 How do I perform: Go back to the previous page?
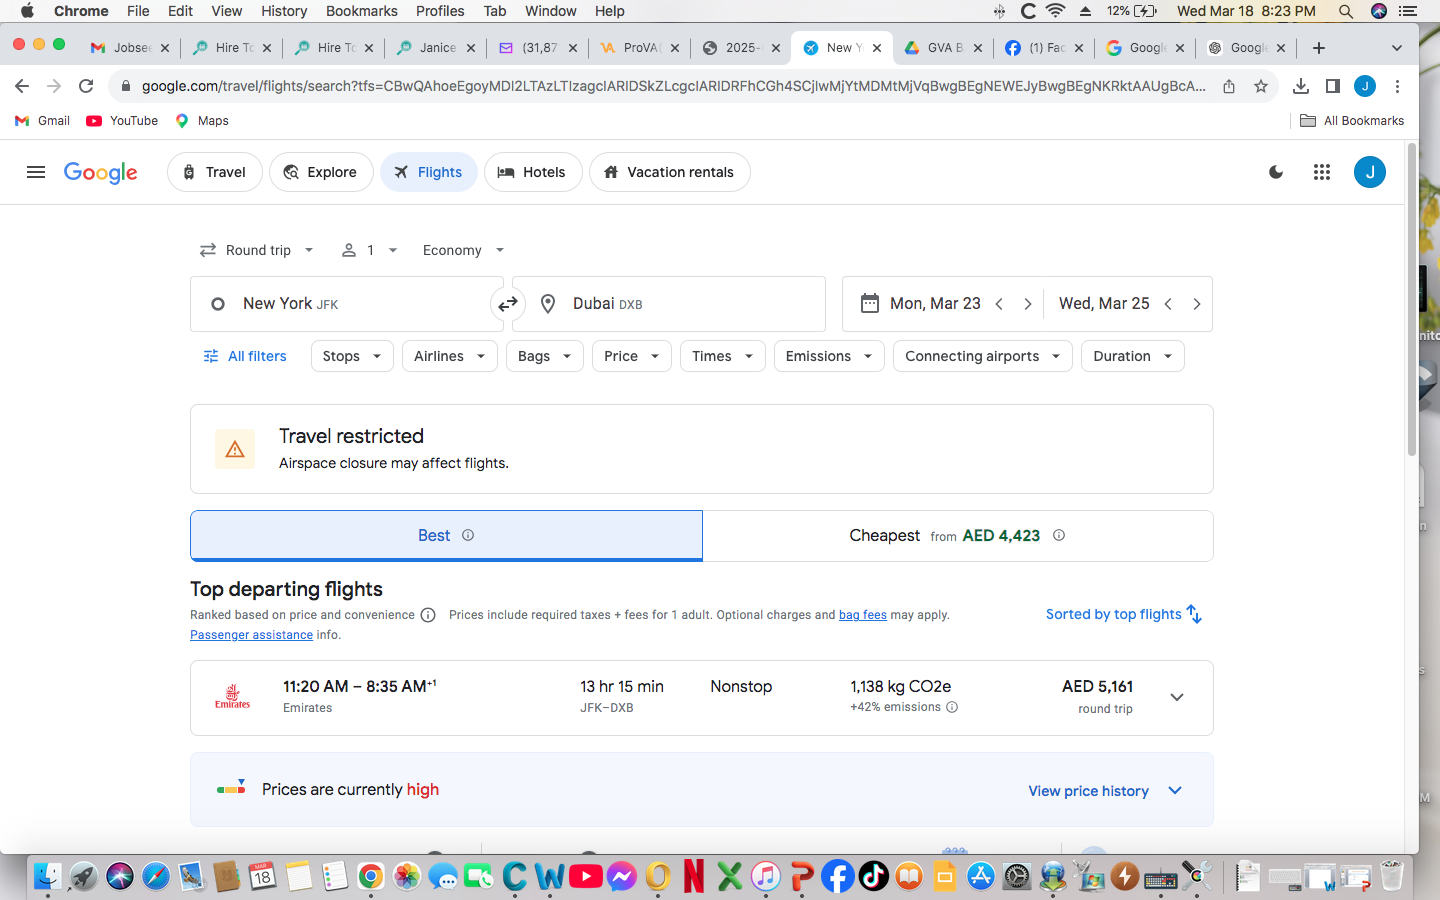click(22, 86)
